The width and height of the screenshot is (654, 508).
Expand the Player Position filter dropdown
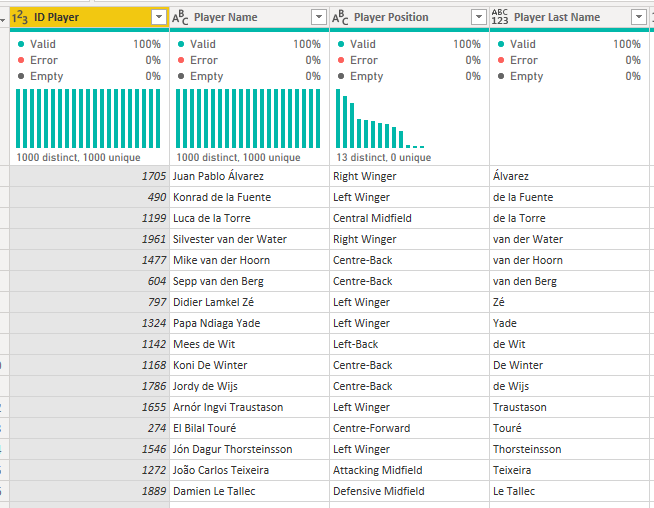pos(479,17)
